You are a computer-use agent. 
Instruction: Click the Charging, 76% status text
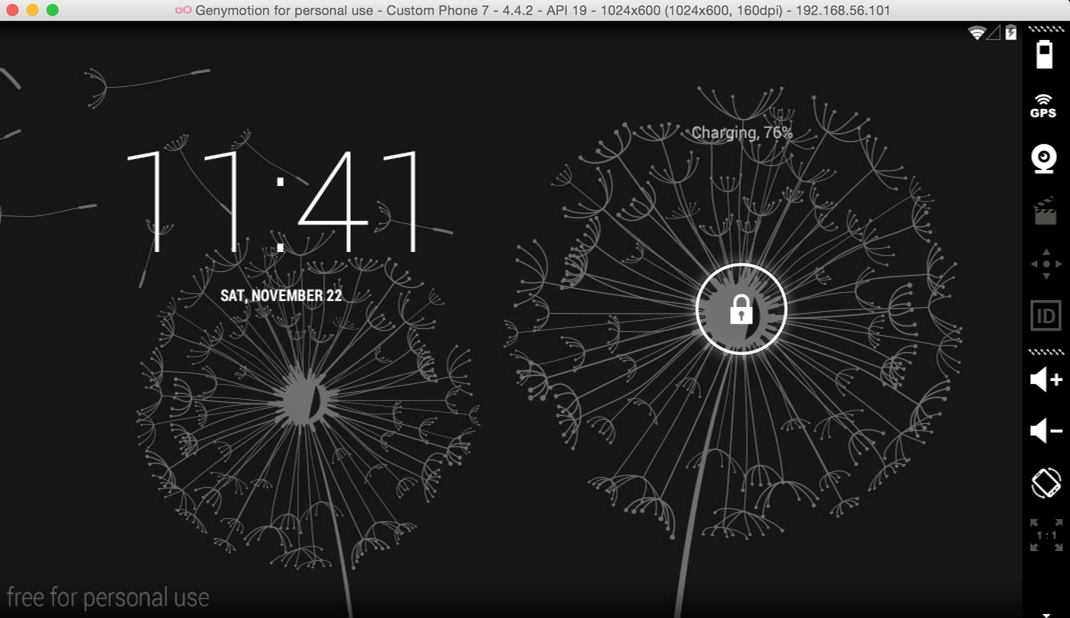click(742, 133)
